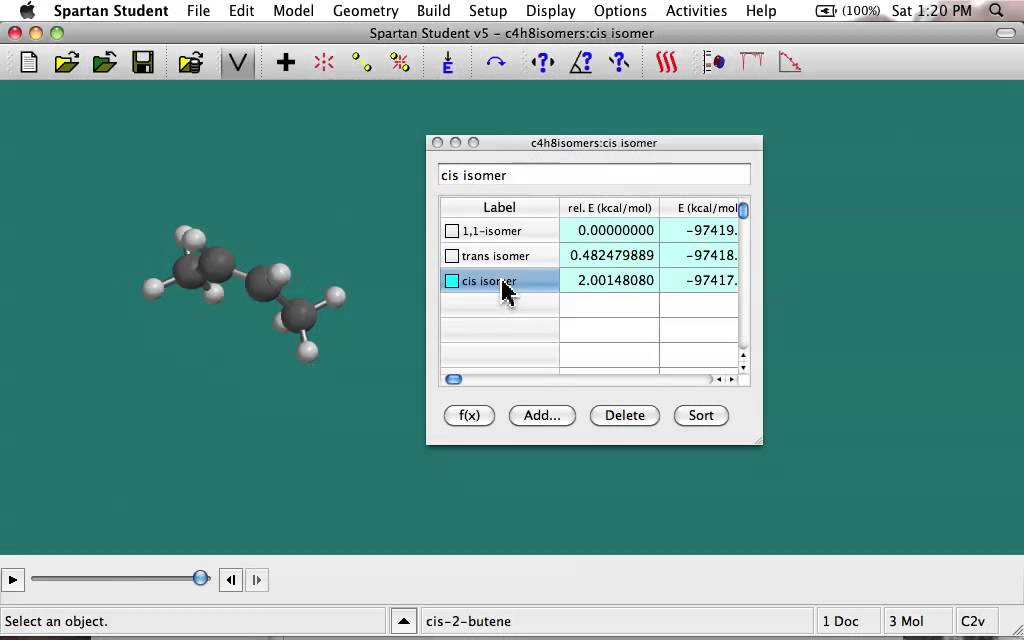Click the Sort button
This screenshot has height=640, width=1024.
(701, 415)
